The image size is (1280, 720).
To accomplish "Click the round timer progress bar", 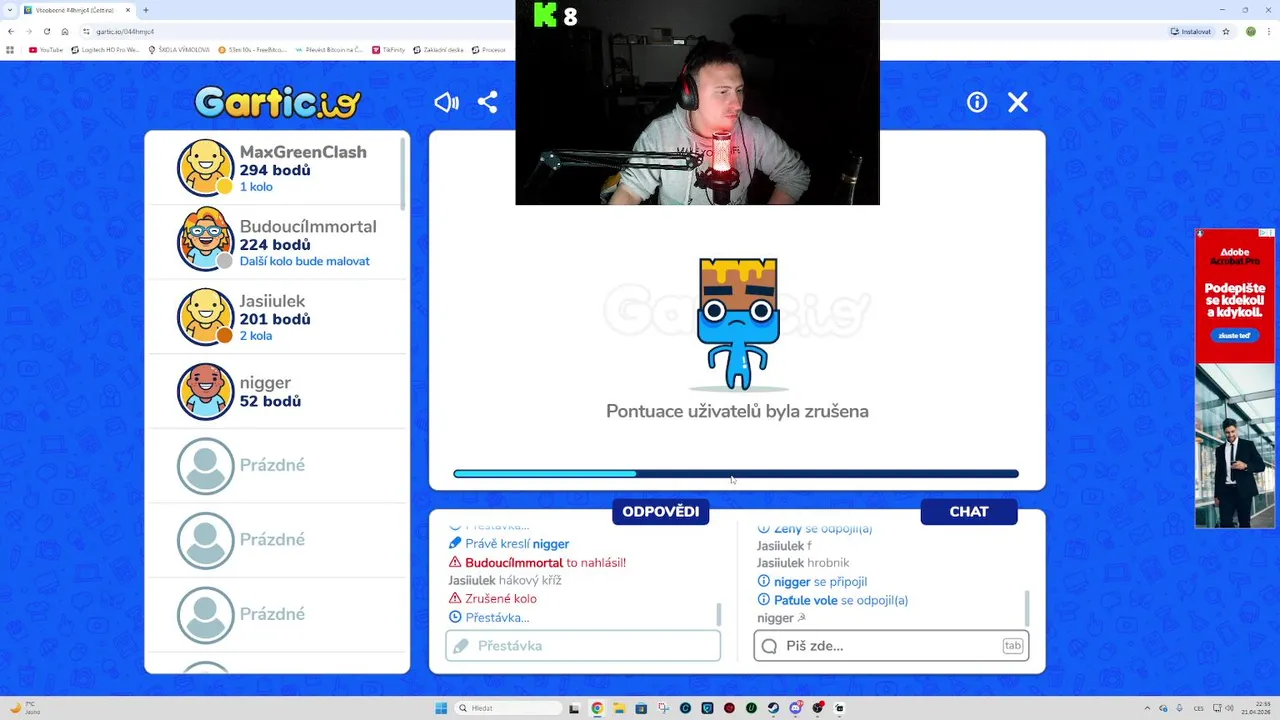I will [x=736, y=474].
